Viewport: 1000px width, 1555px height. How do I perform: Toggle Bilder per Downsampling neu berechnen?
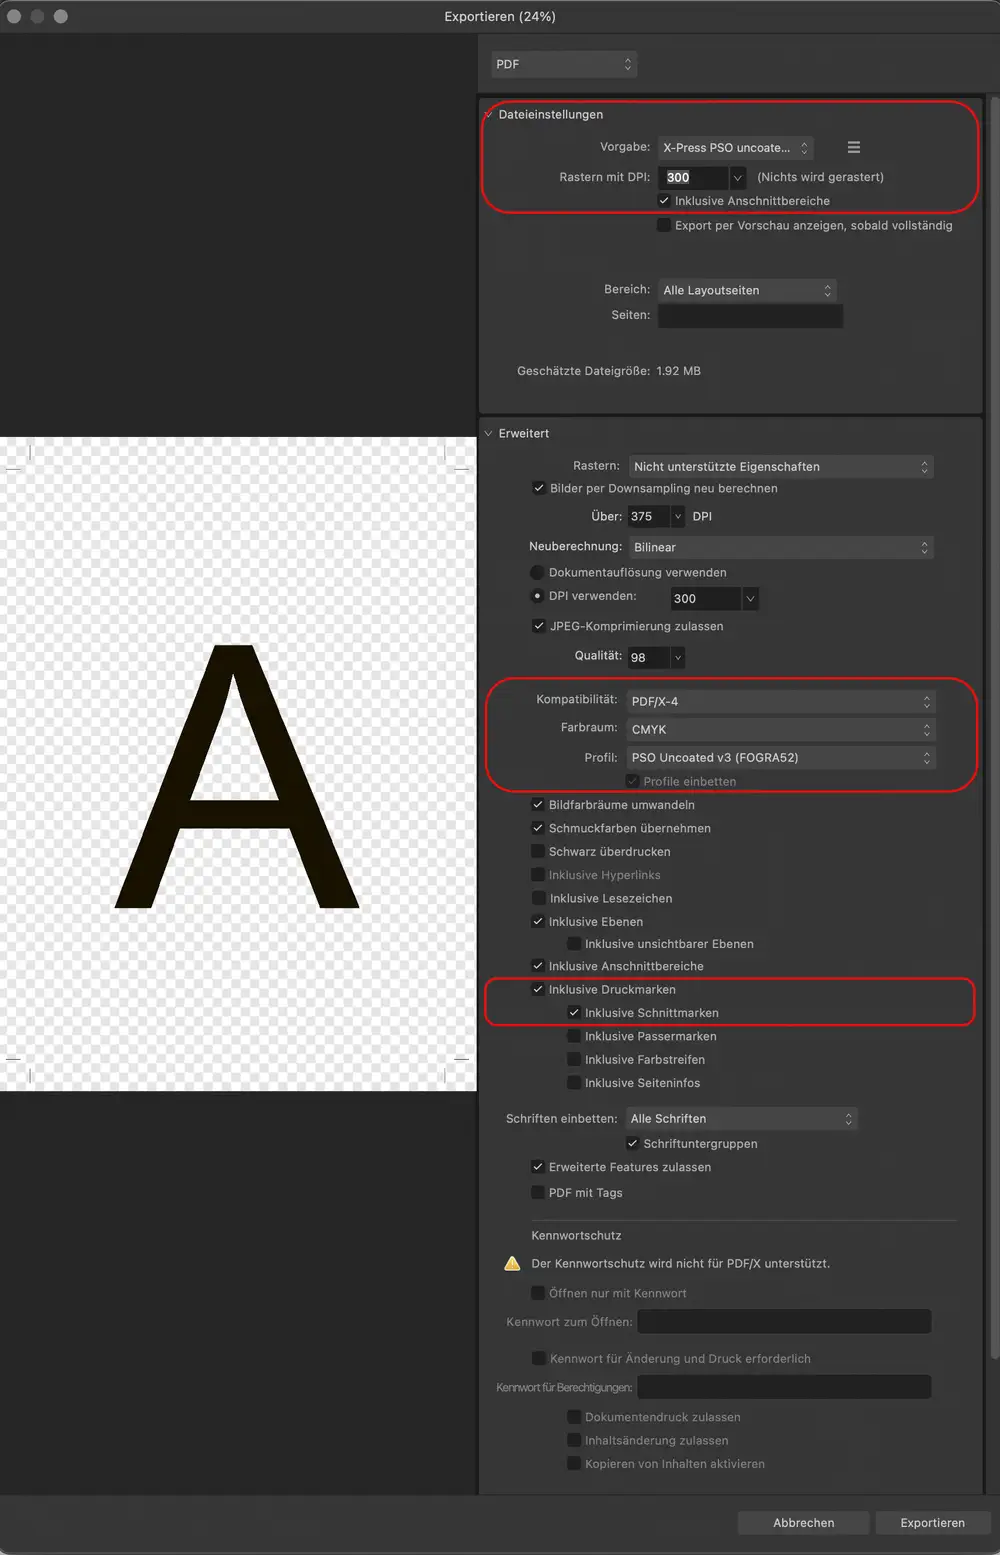tap(539, 488)
